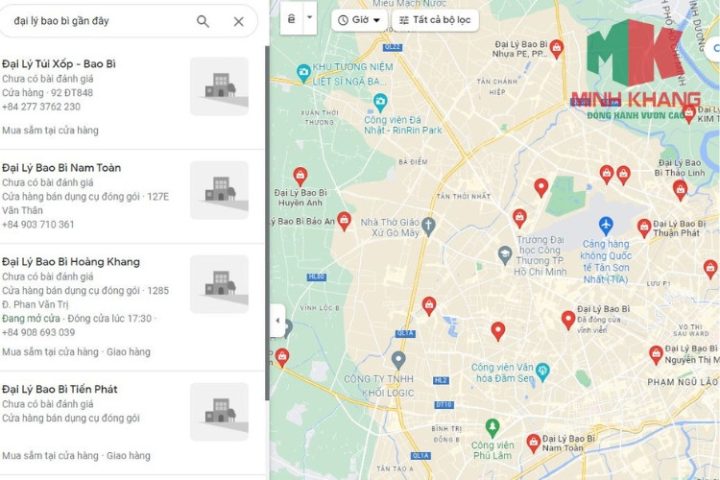Select Đại Lý Bao Bì Nhựa PE map pin
This screenshot has height=480, width=720.
[557, 48]
